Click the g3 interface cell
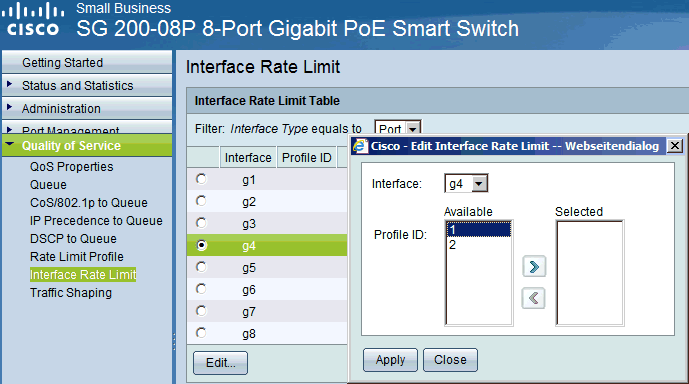 (249, 224)
